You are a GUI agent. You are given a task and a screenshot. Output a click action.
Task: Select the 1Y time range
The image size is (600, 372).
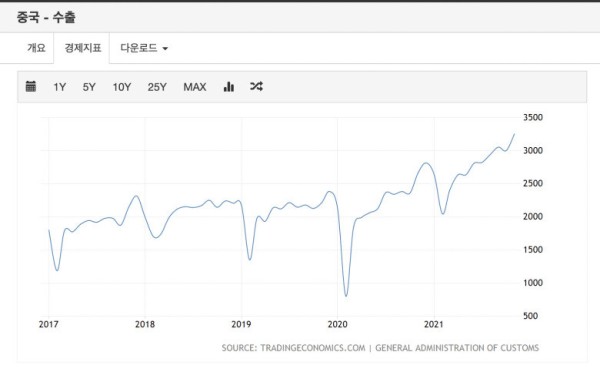pyautogui.click(x=60, y=87)
